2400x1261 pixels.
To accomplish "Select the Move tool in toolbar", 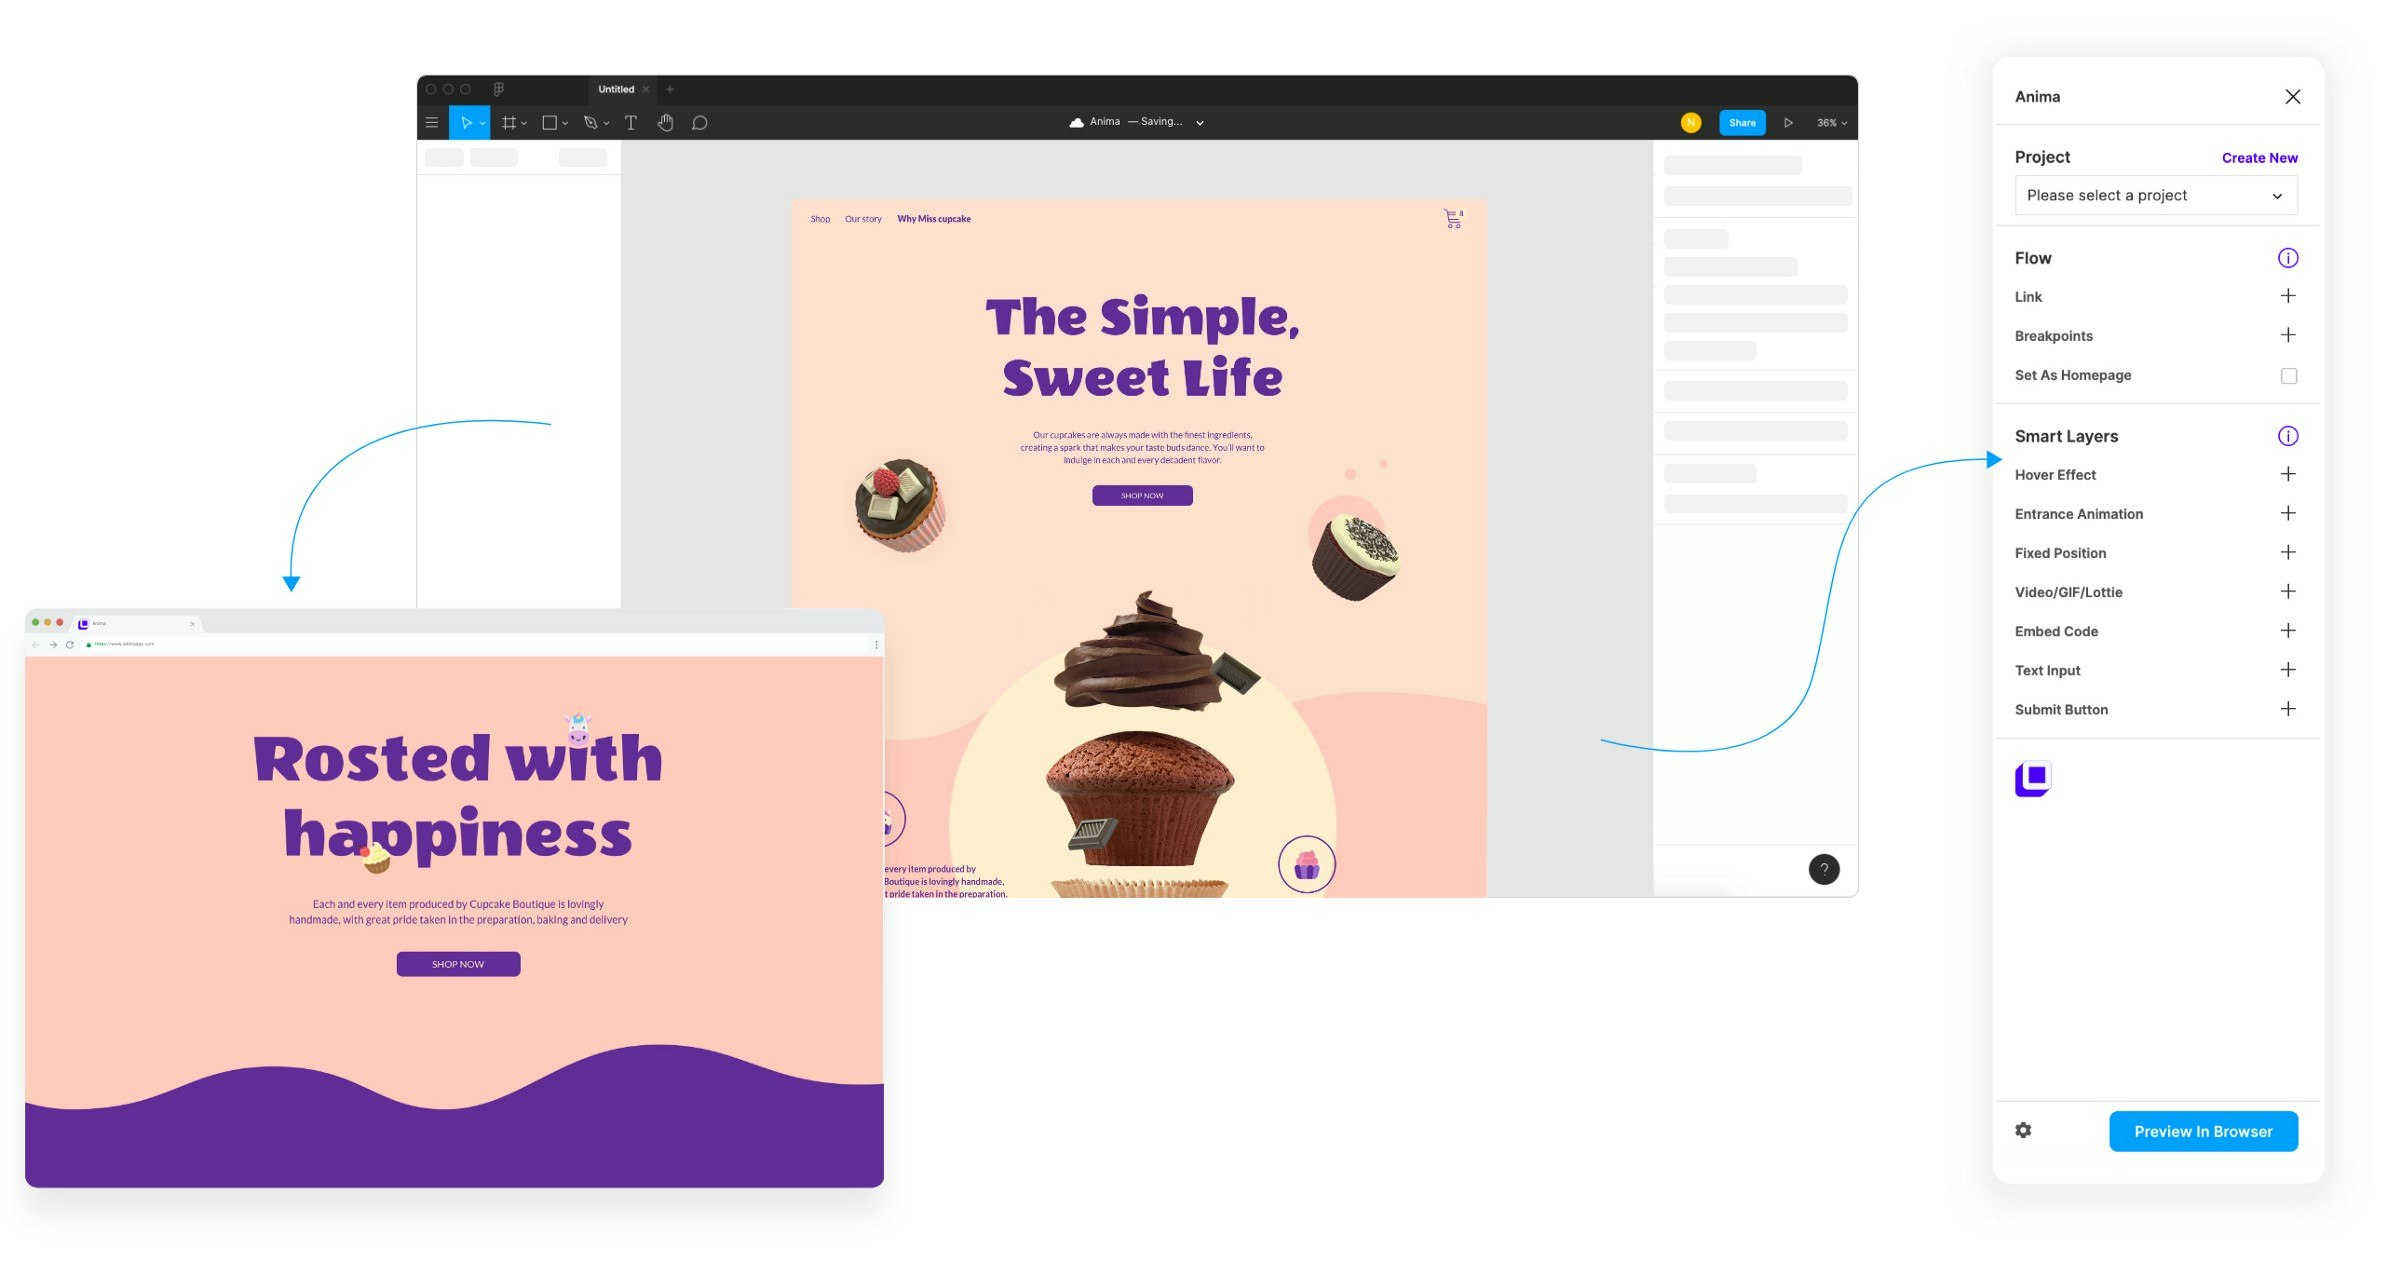I will pyautogui.click(x=466, y=123).
